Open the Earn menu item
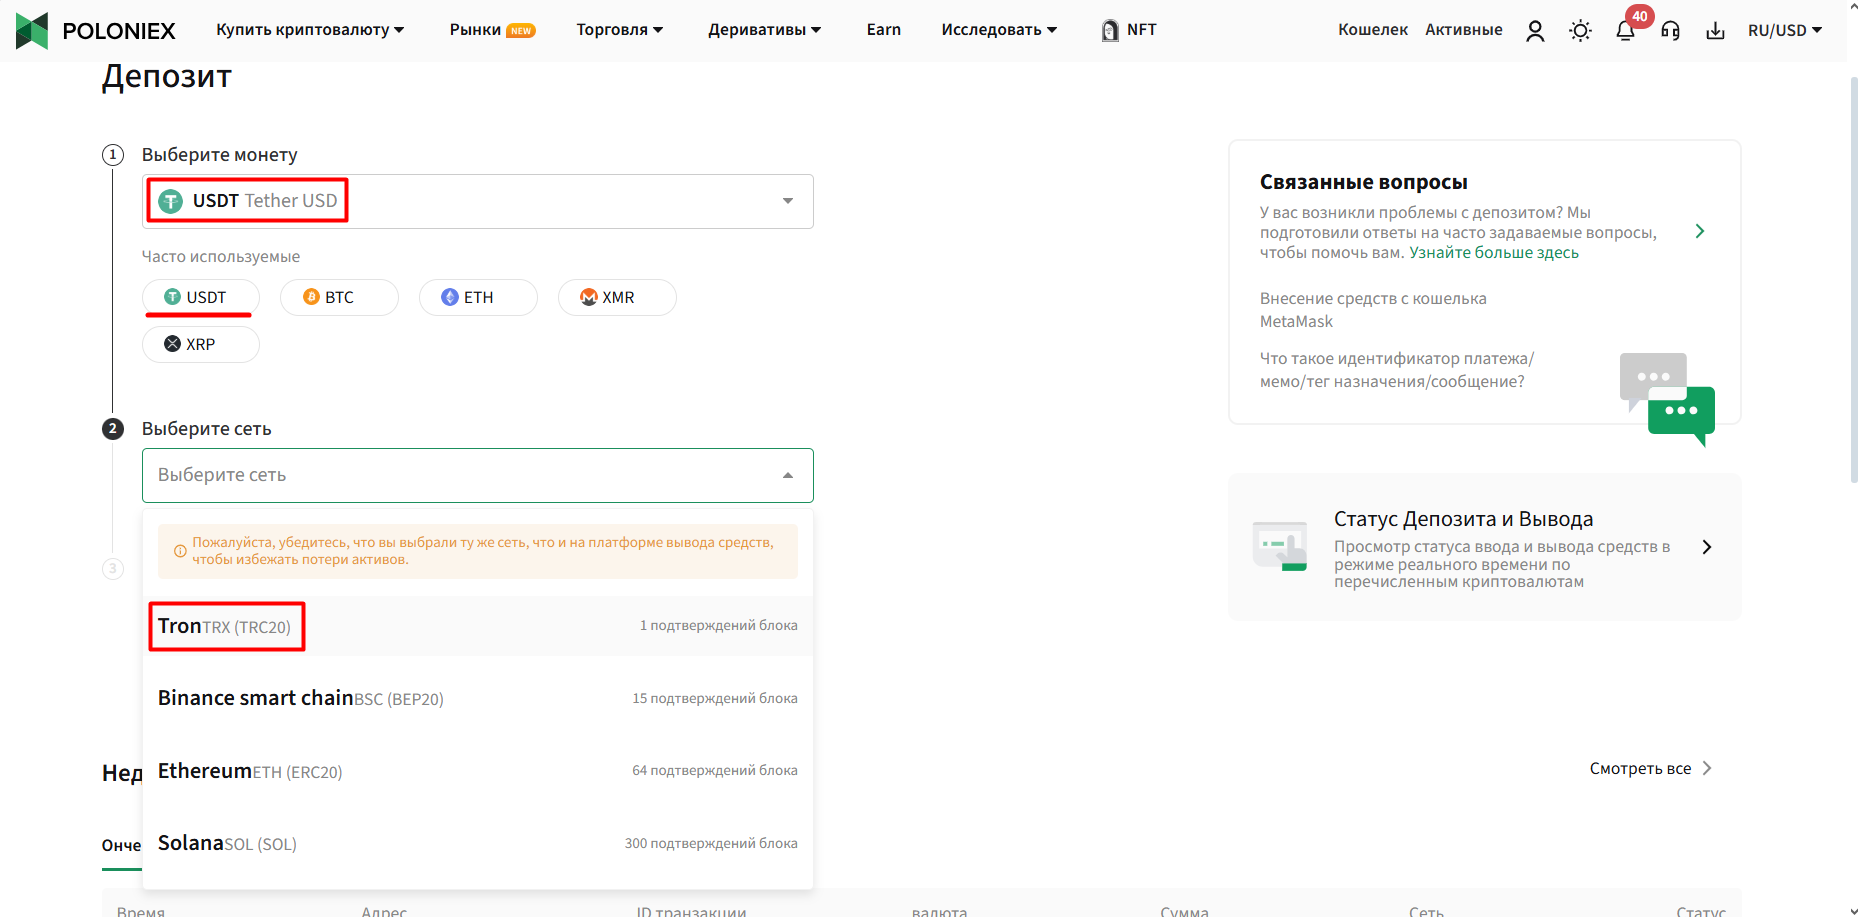The image size is (1858, 917). [884, 30]
